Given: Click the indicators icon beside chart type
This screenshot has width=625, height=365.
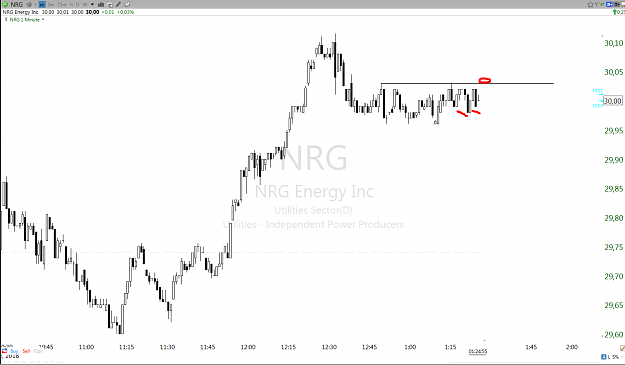Looking at the screenshot, I should pyautogui.click(x=110, y=4).
